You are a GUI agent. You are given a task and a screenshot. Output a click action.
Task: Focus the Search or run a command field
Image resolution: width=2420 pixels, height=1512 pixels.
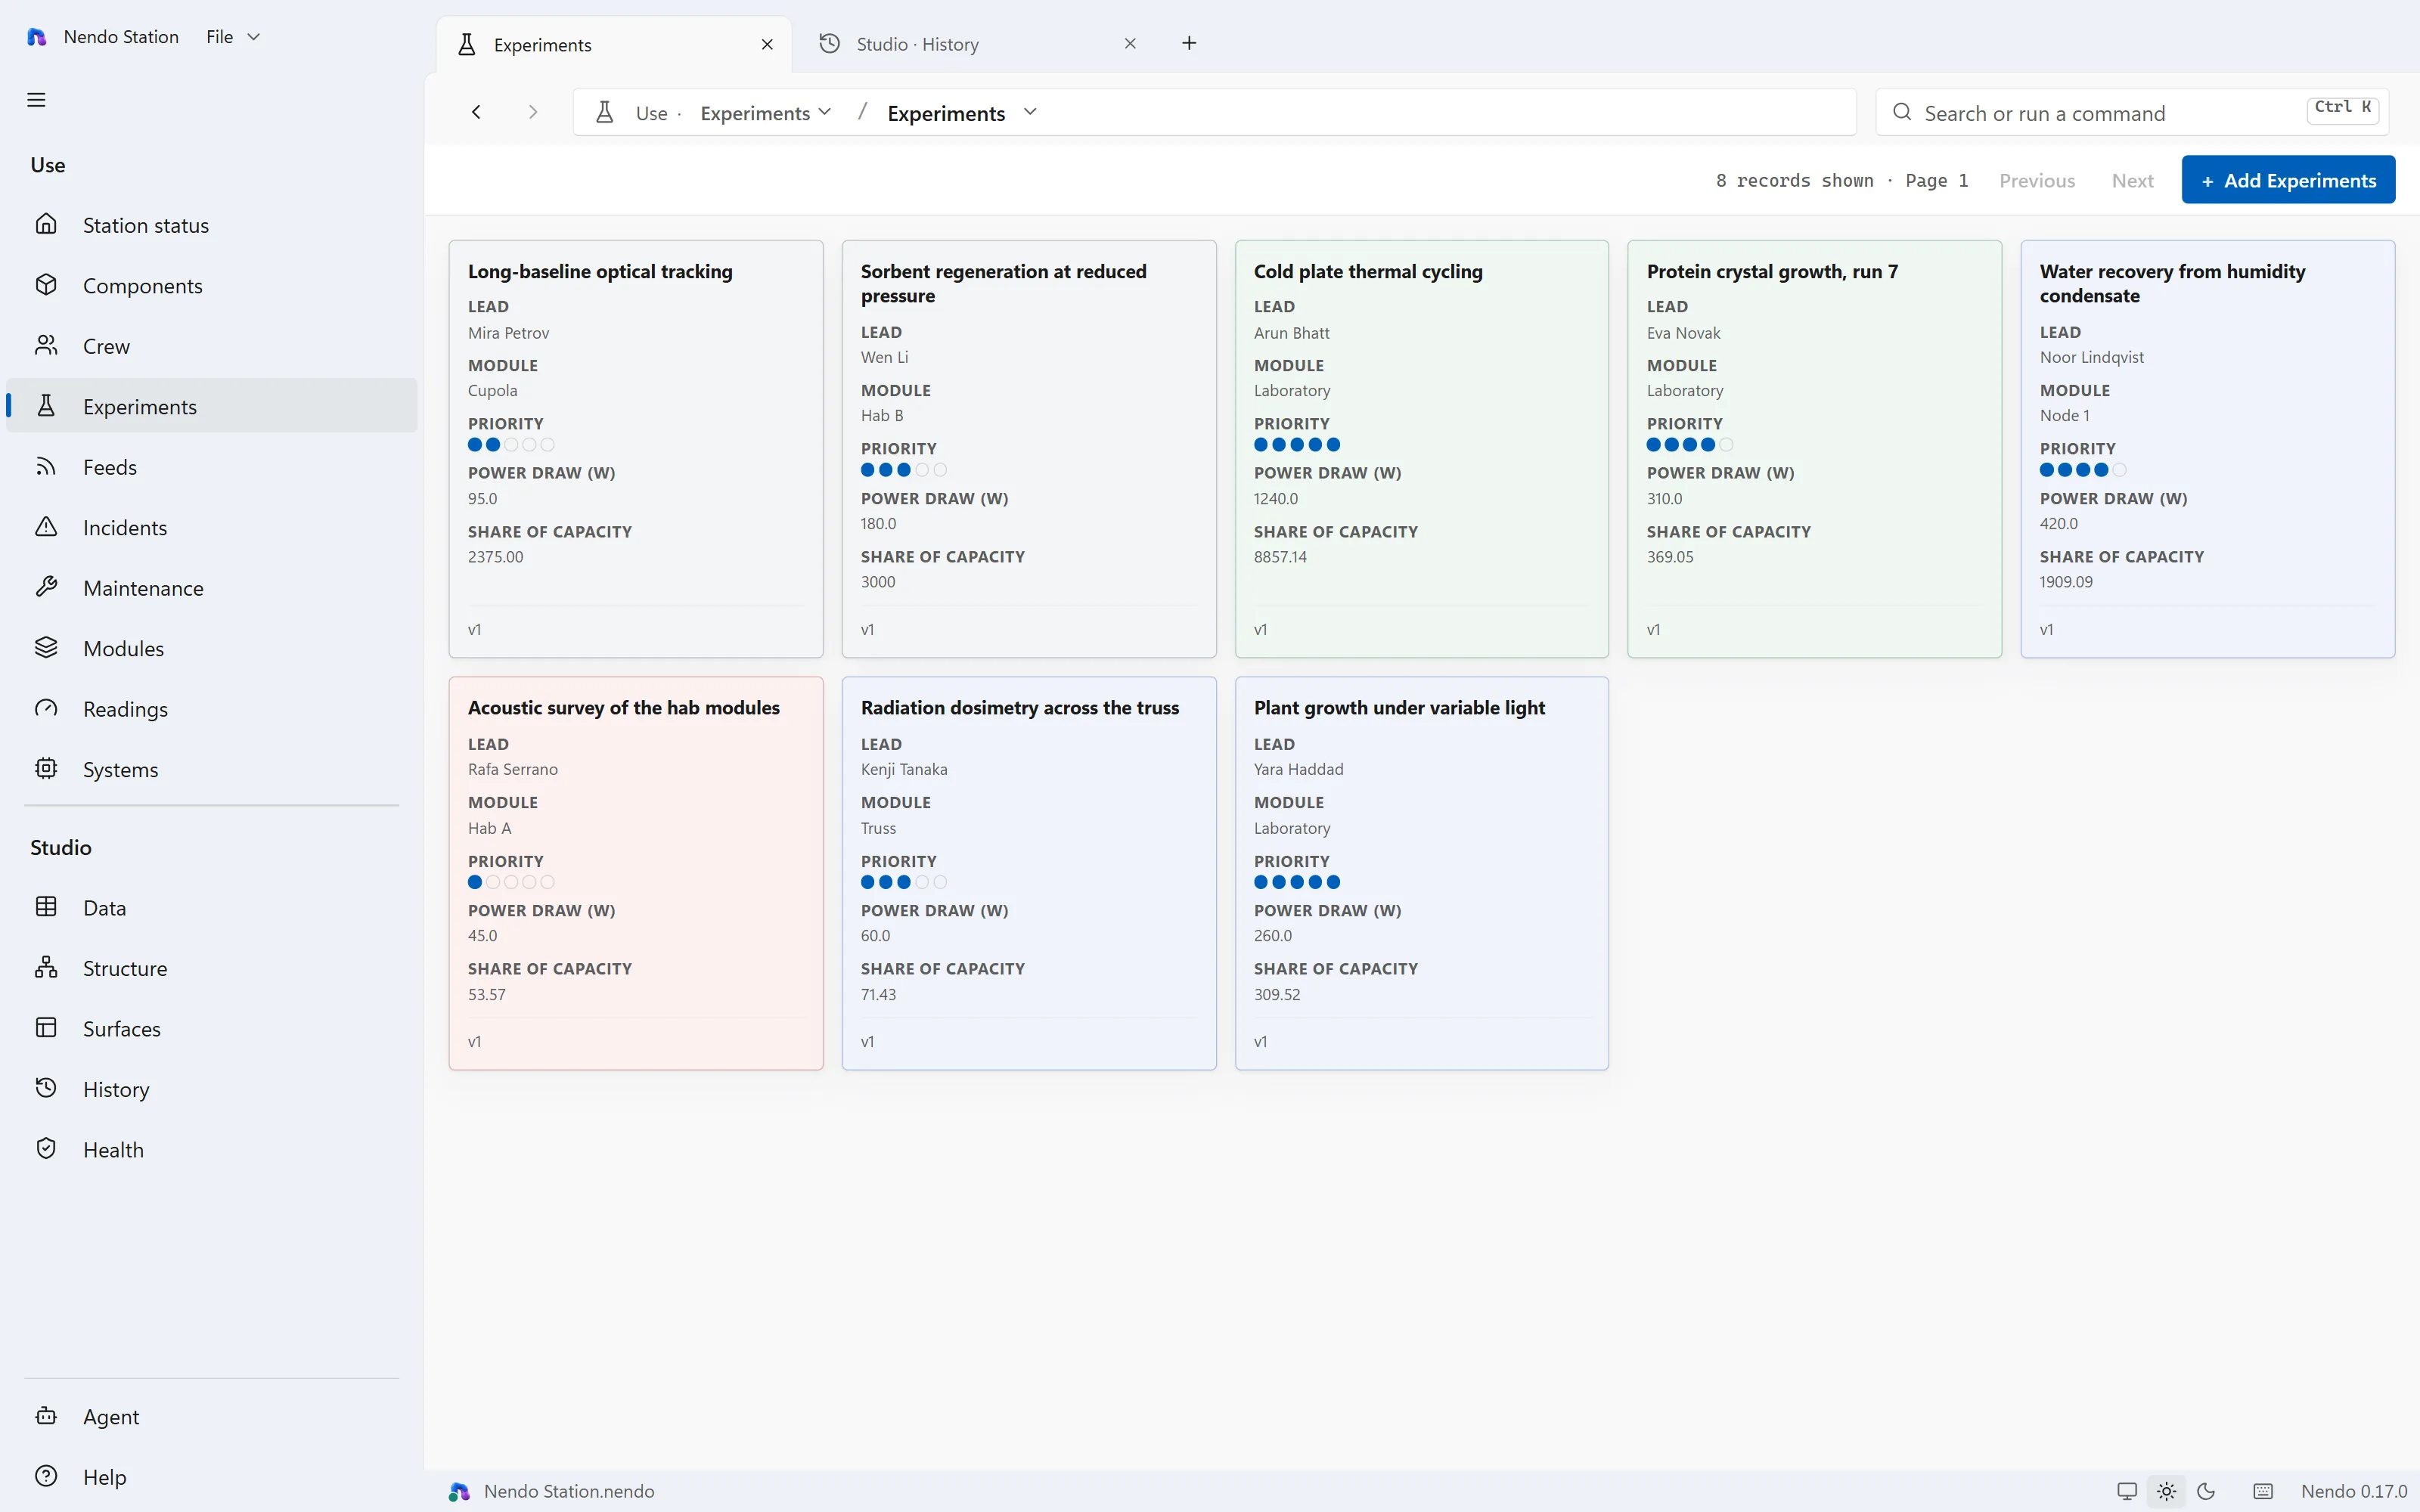pyautogui.click(x=2132, y=113)
